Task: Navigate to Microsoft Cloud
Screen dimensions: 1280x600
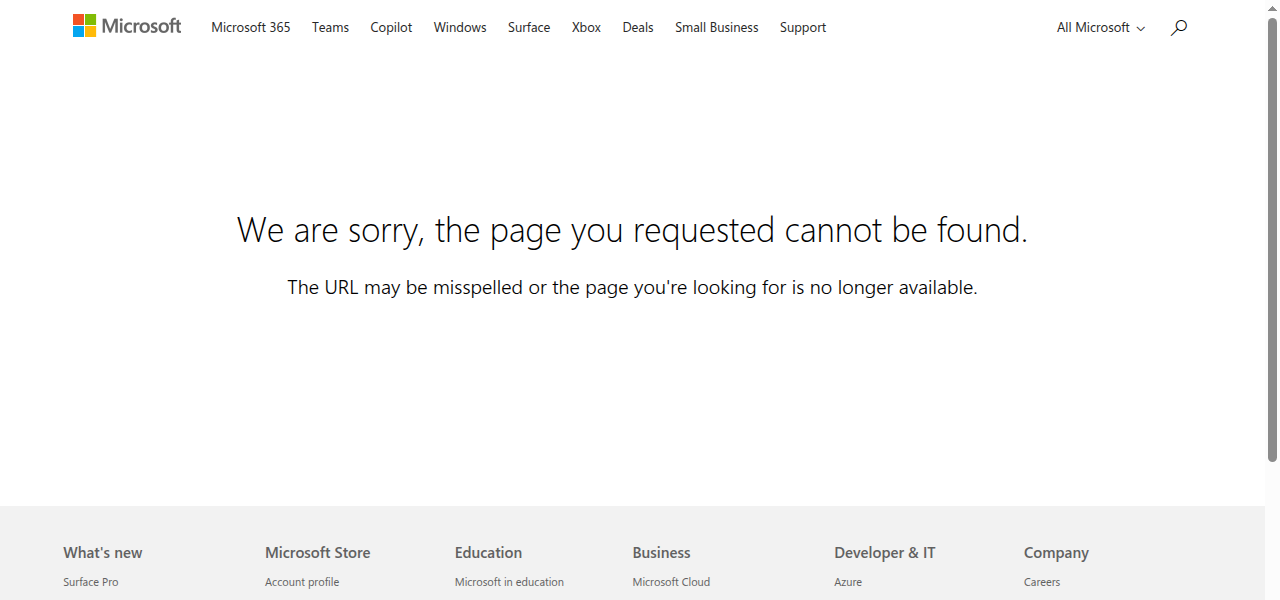Action: (671, 581)
